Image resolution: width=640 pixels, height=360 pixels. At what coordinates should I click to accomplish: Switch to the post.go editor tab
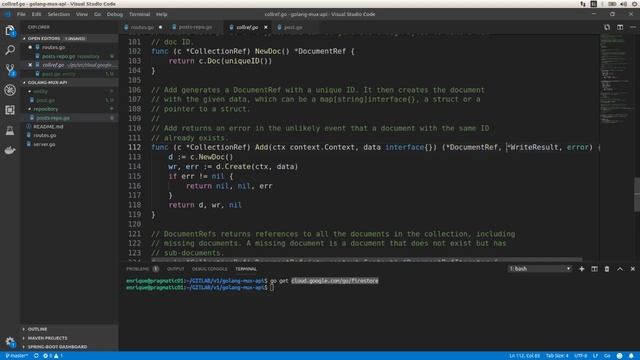tap(293, 27)
